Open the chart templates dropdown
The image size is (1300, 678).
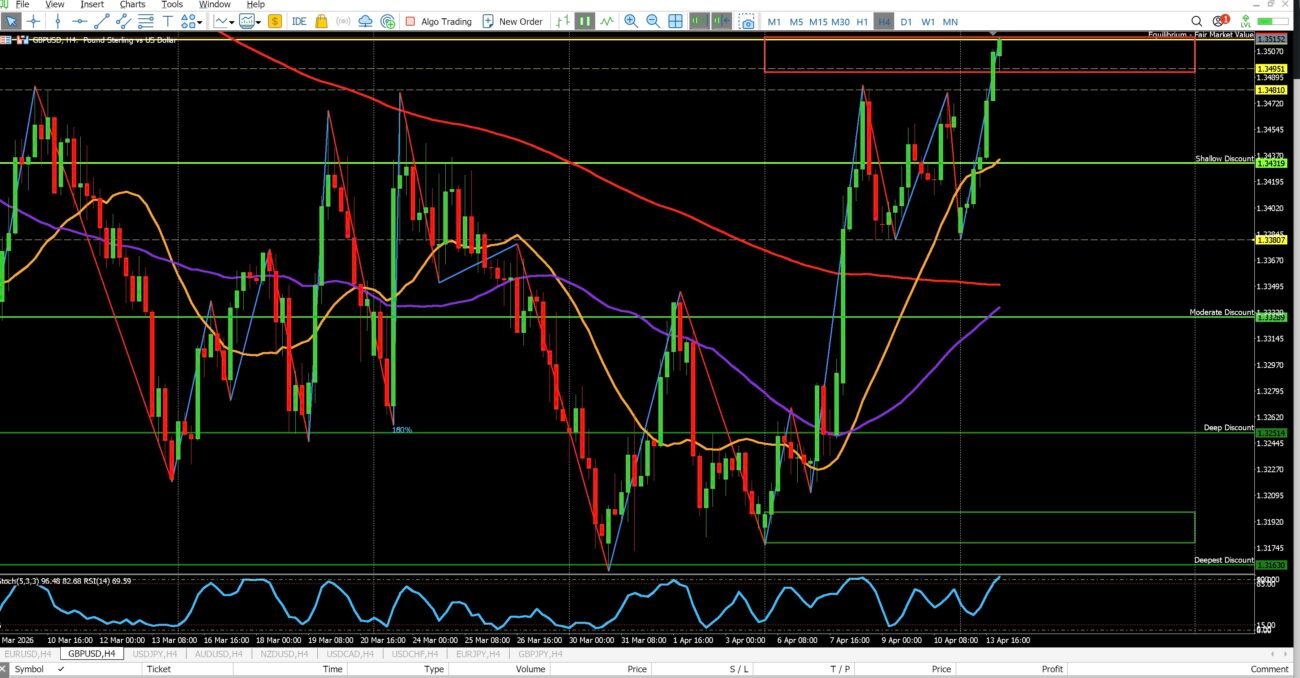[x=249, y=21]
